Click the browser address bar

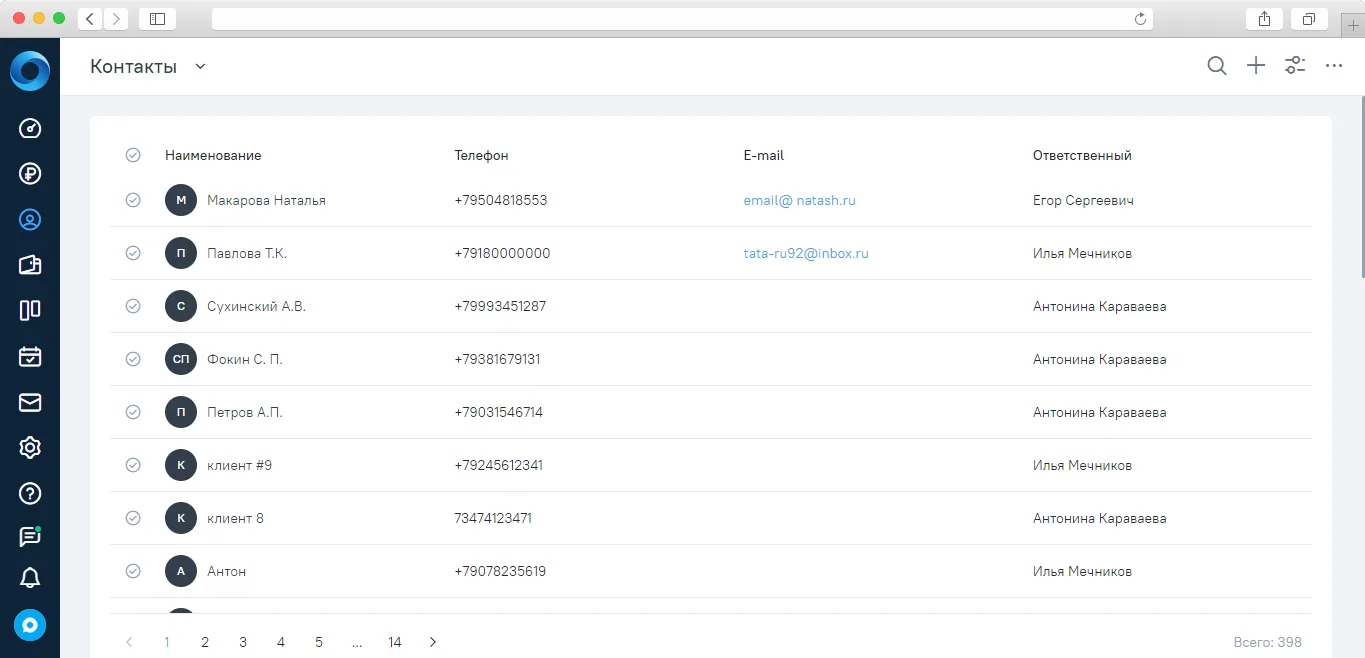point(682,19)
